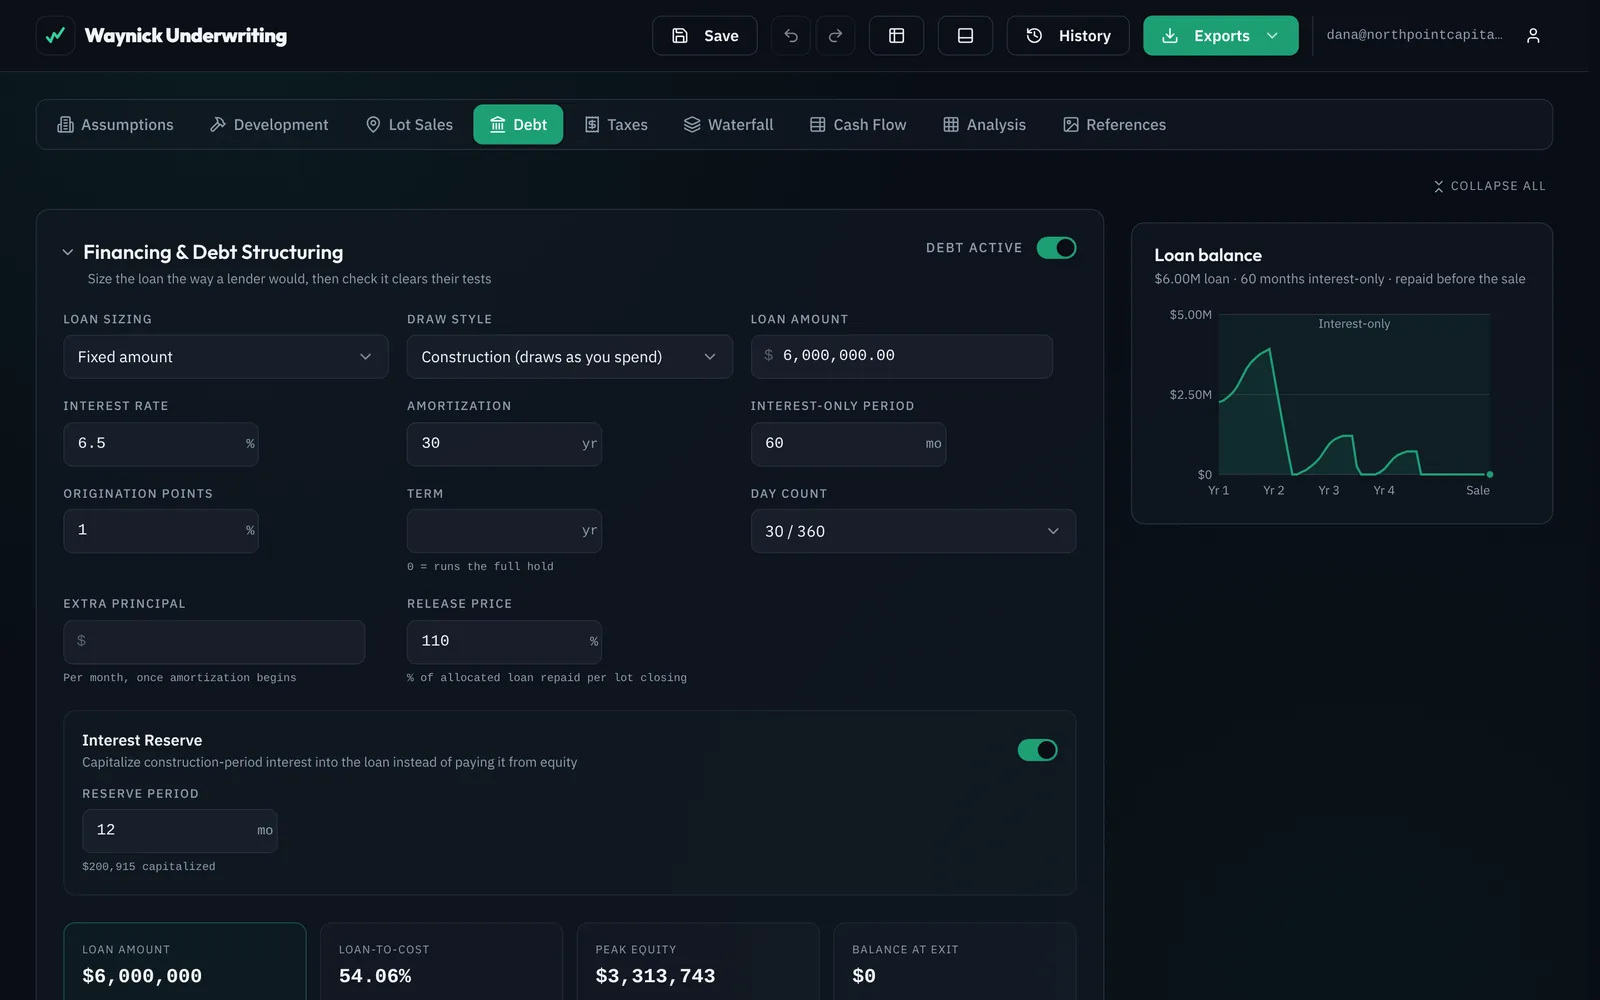
Task: Collapse the Financing & Debt Structuring section
Action: tap(68, 252)
